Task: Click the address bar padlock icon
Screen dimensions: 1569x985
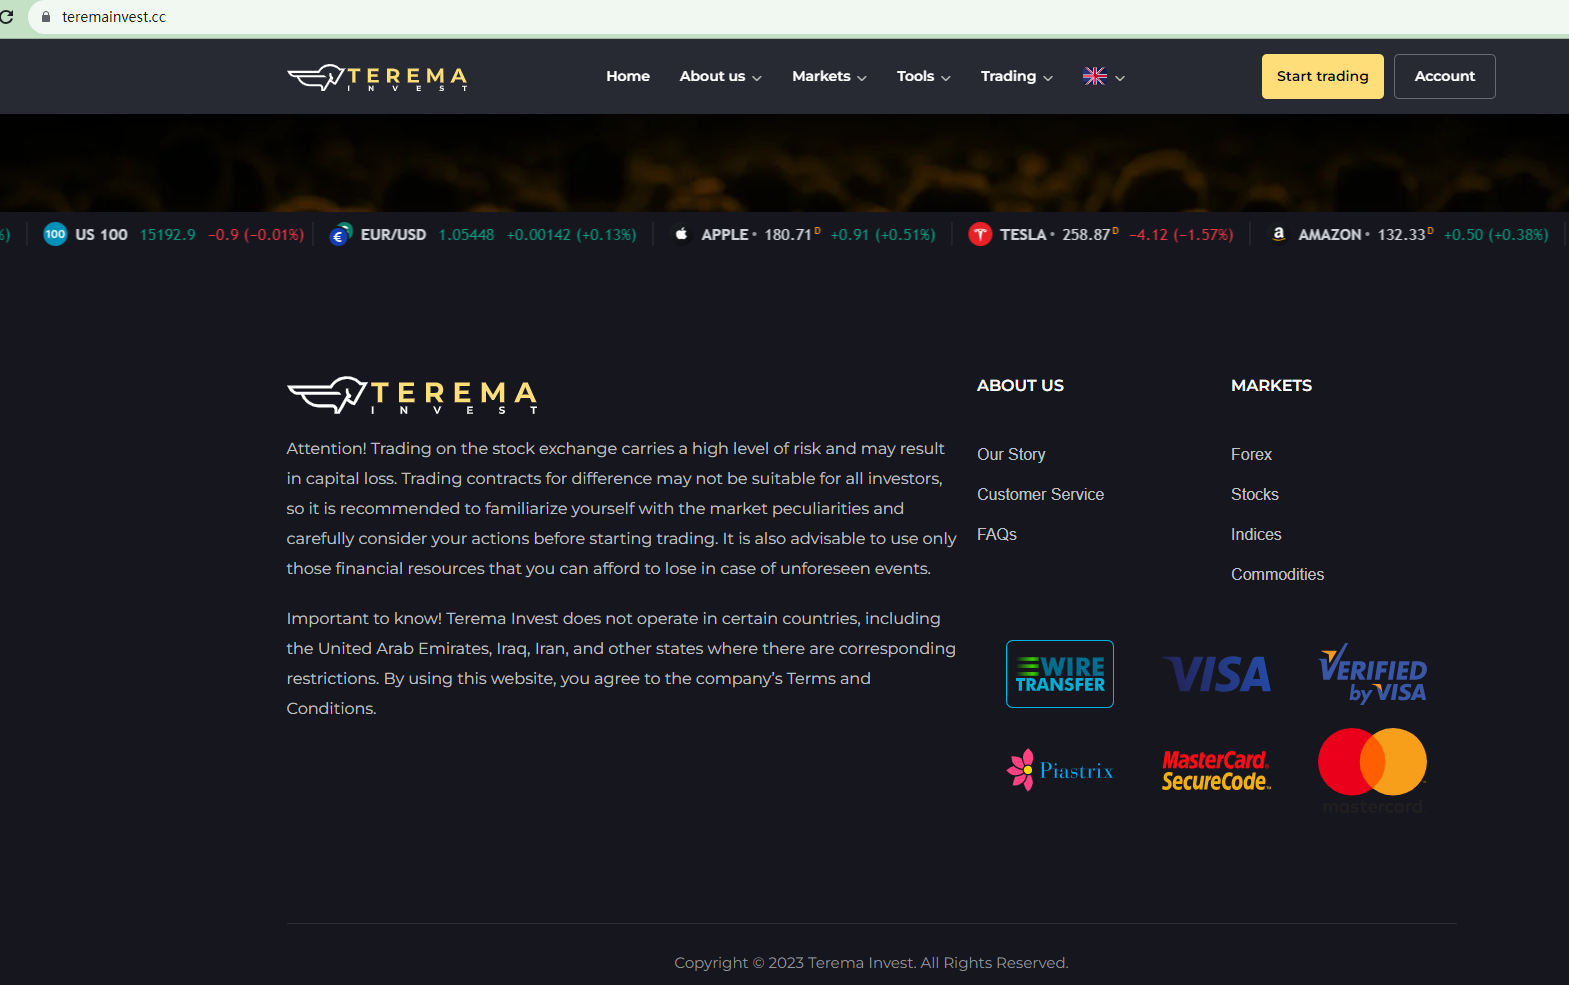Action: 45,17
